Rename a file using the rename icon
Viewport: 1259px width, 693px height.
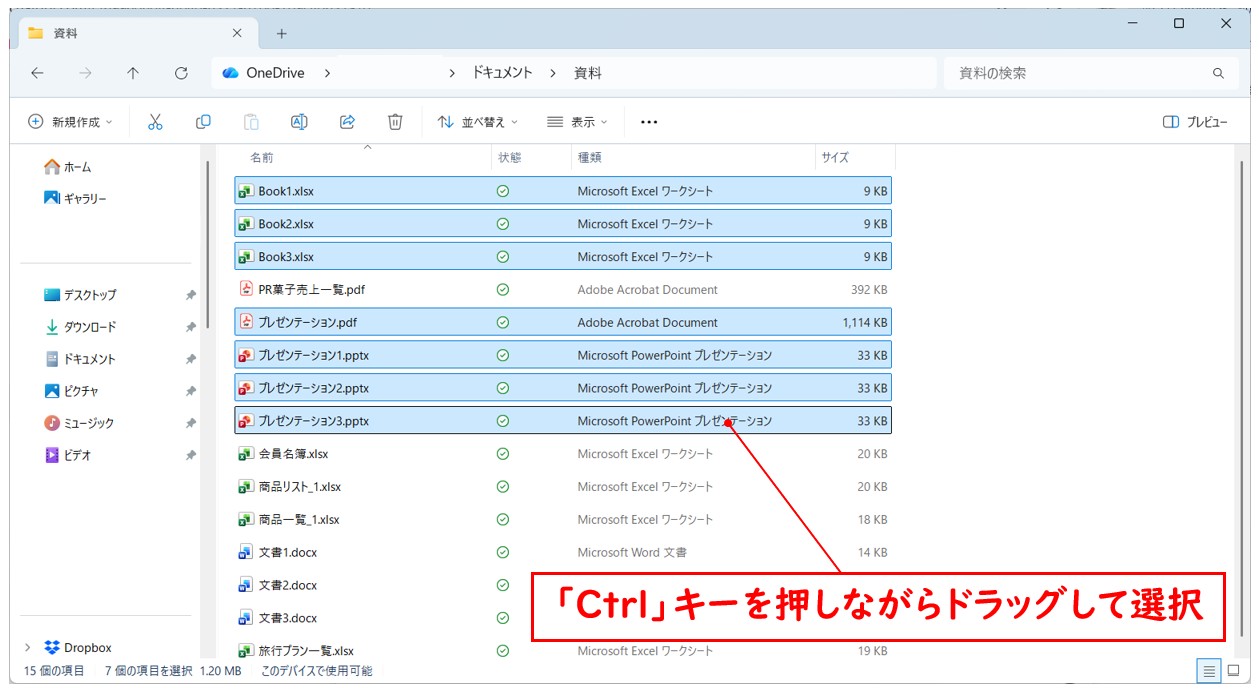[x=298, y=121]
